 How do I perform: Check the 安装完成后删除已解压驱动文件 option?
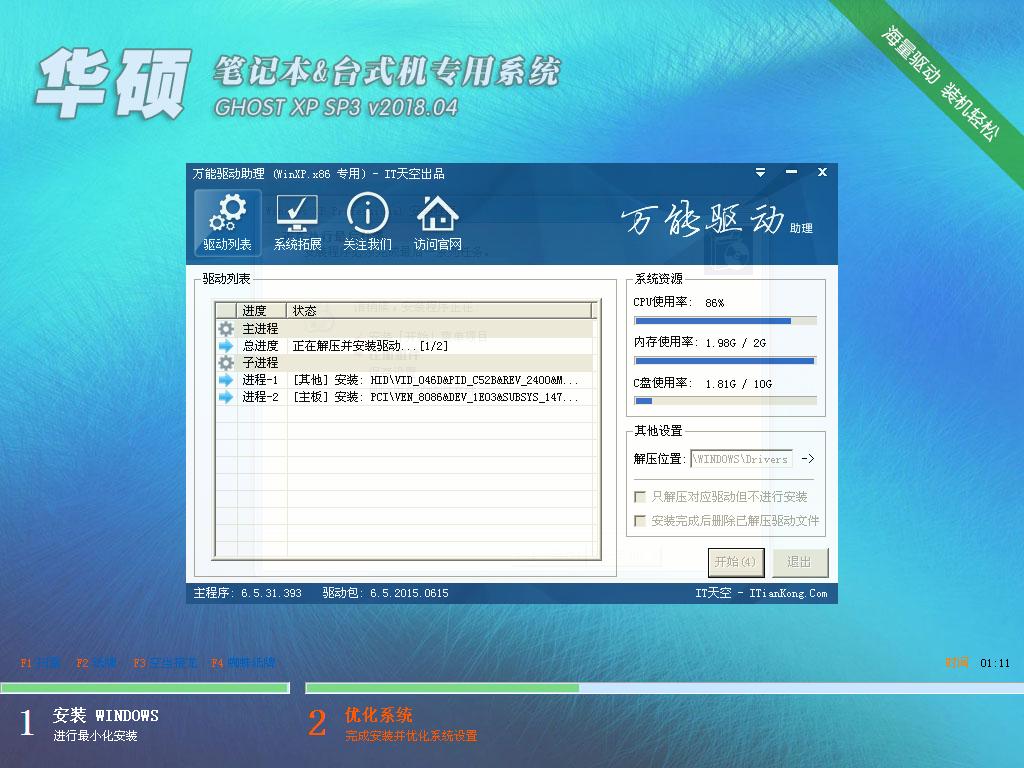pos(637,518)
